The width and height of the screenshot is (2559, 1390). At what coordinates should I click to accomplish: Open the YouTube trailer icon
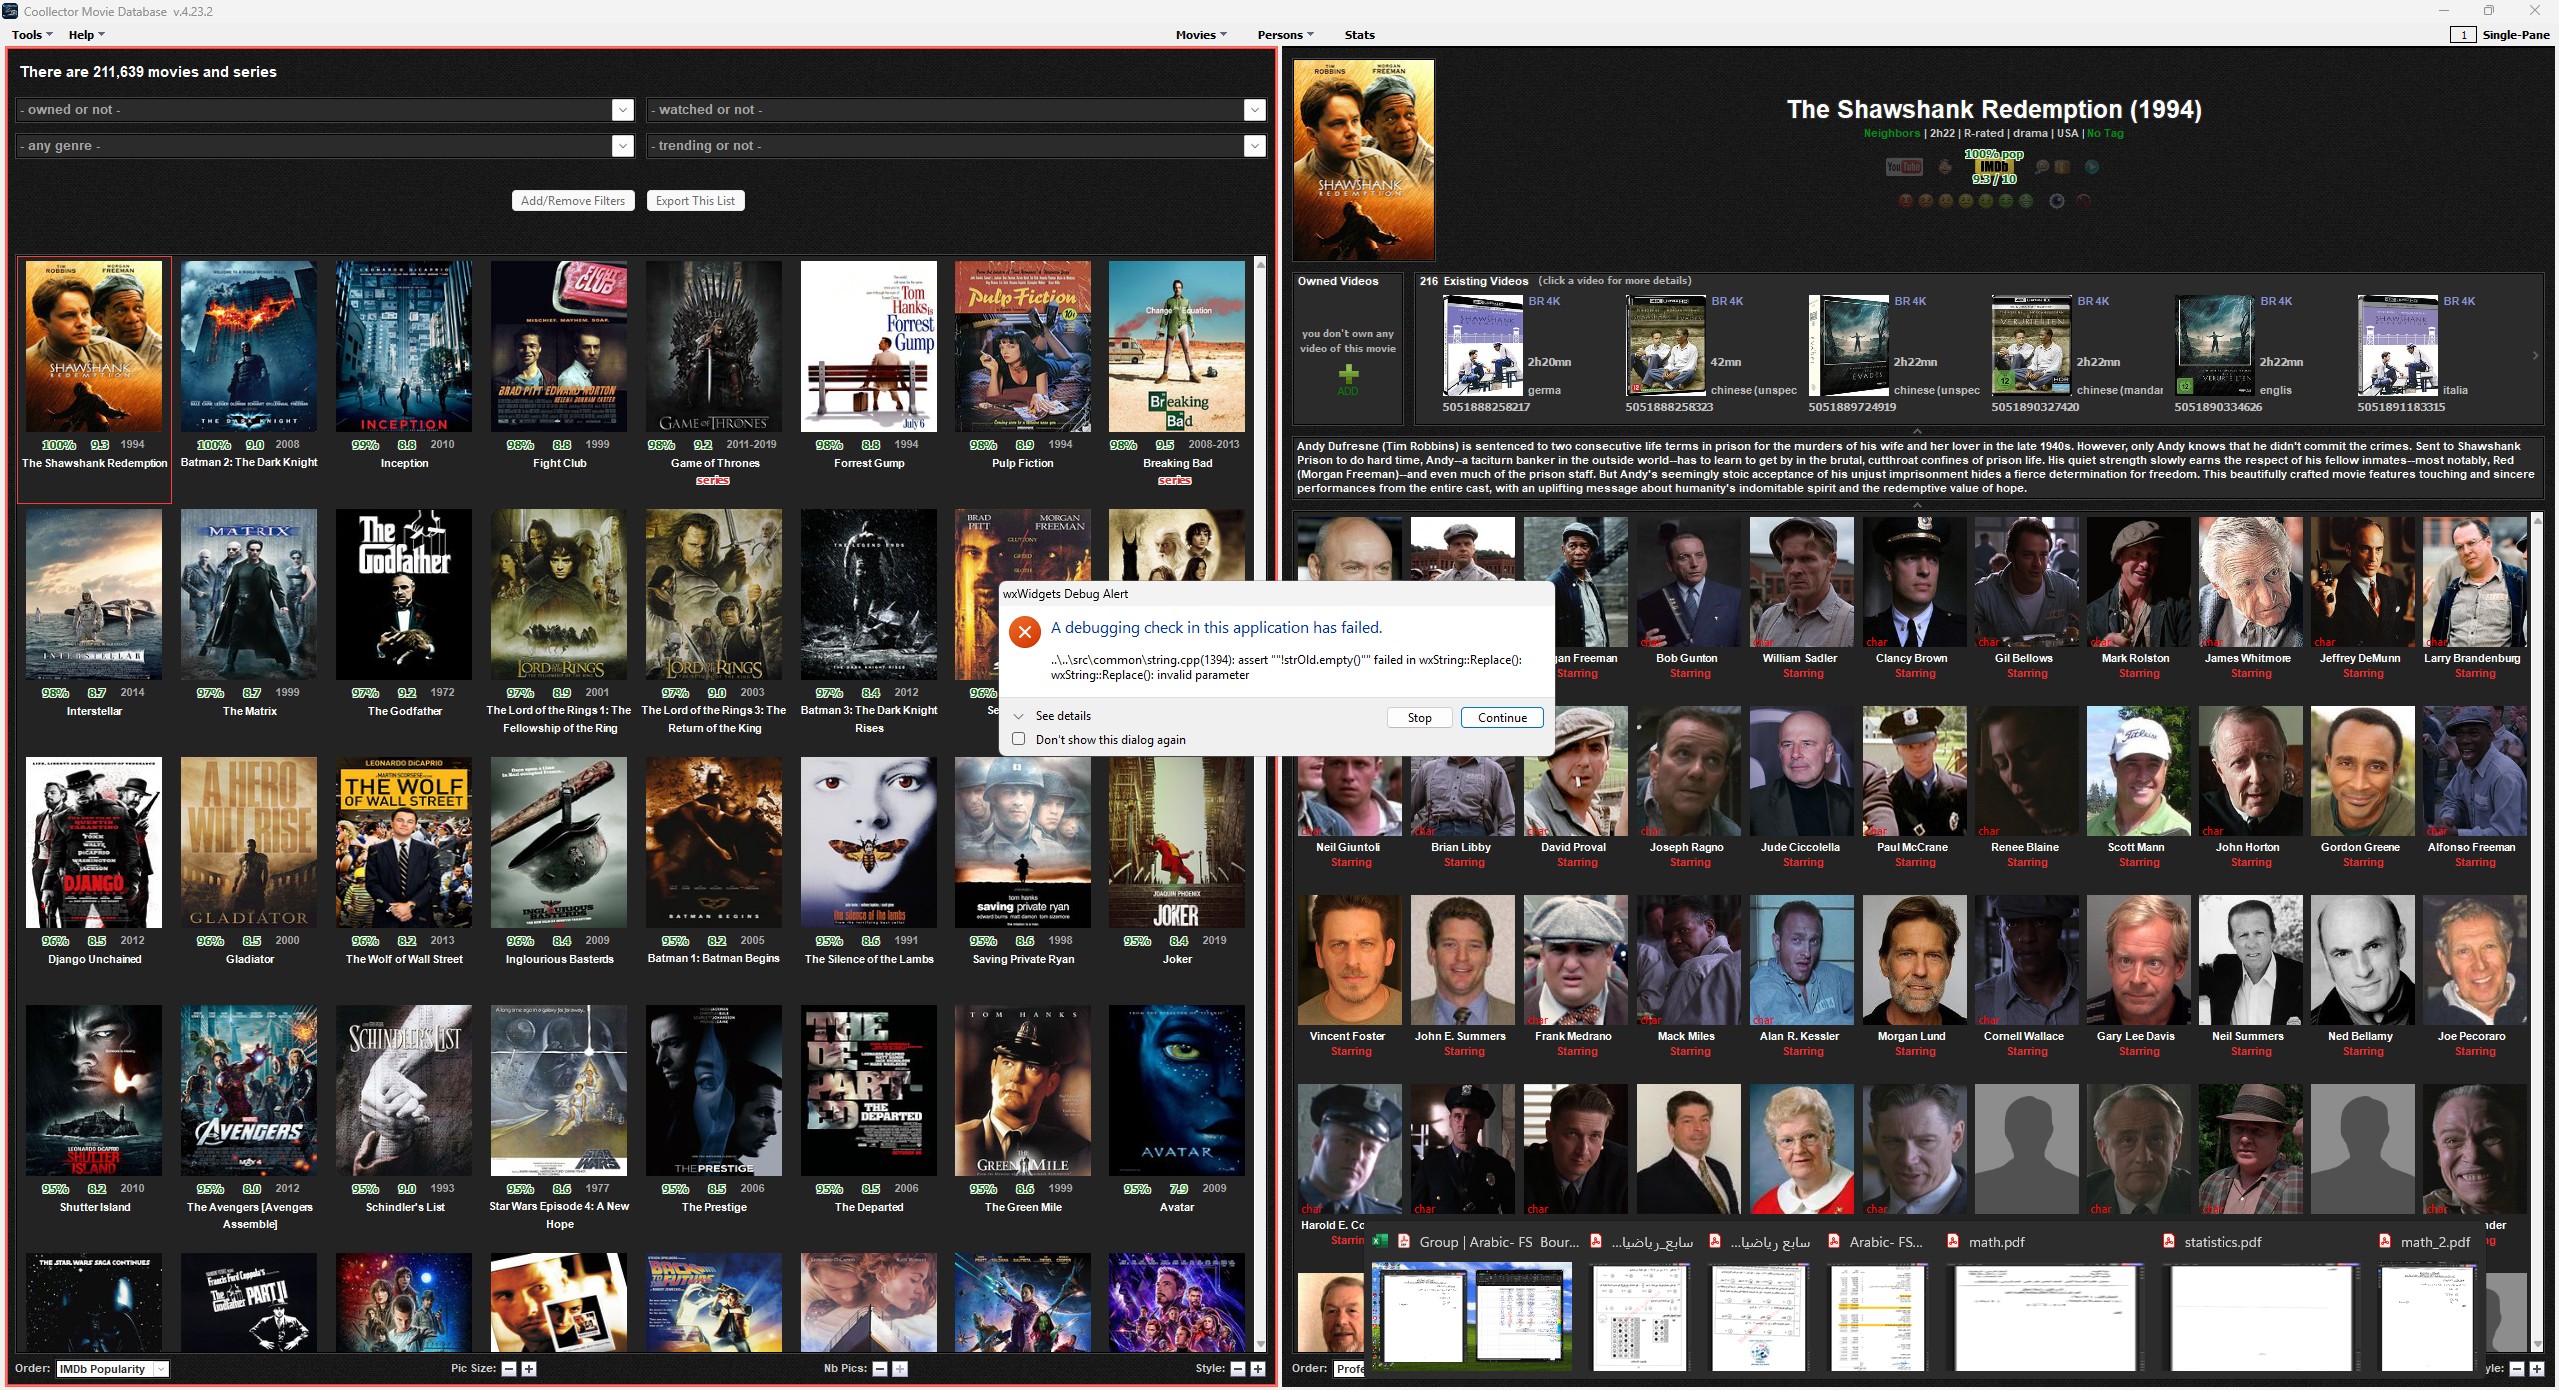click(x=1904, y=167)
